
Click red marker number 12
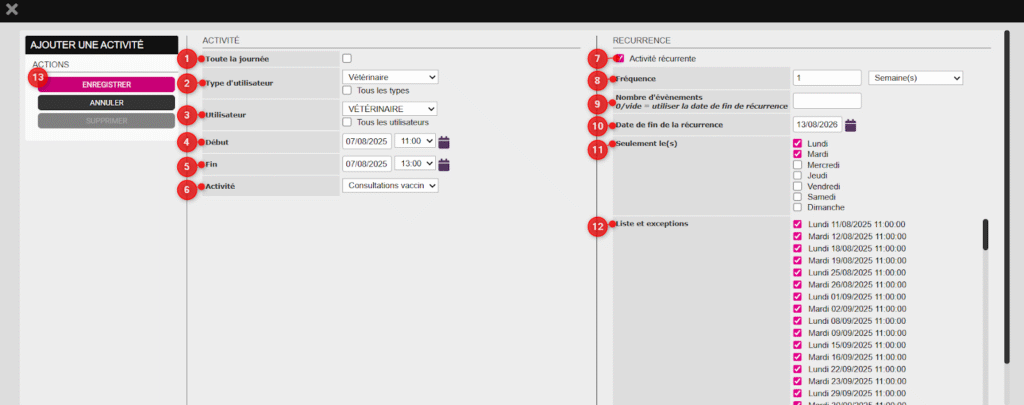pos(598,226)
